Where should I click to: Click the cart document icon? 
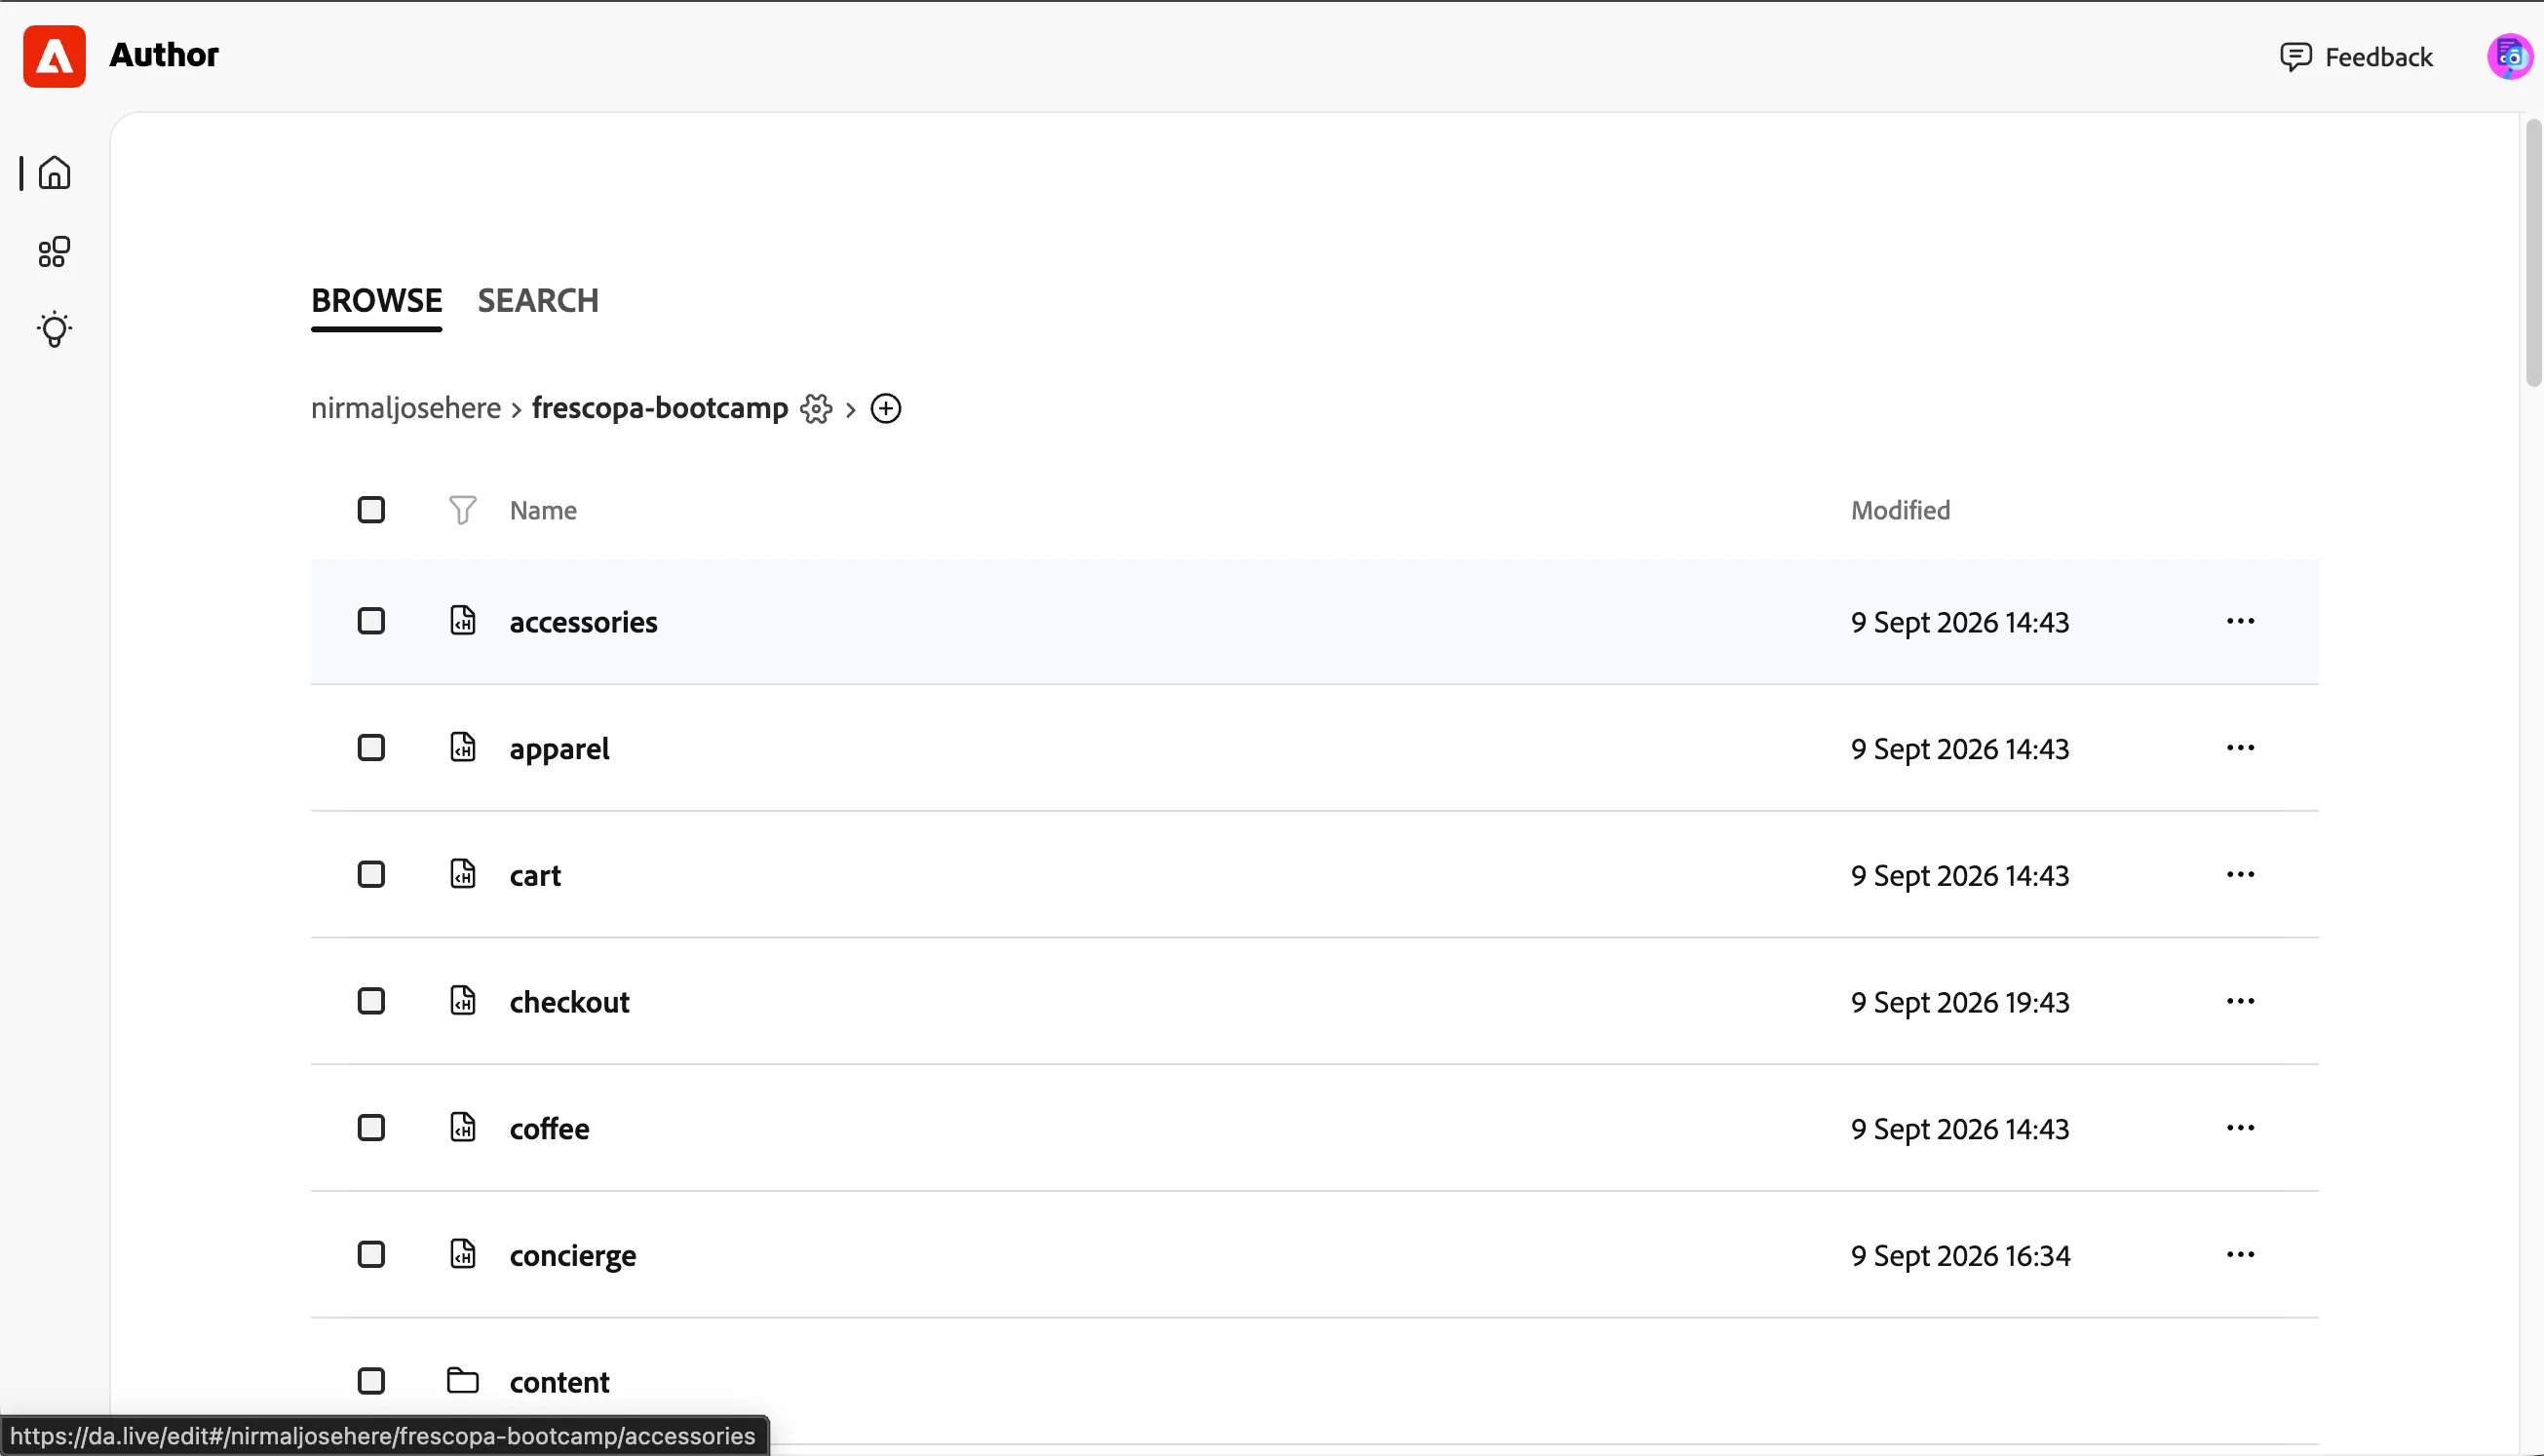pyautogui.click(x=462, y=874)
